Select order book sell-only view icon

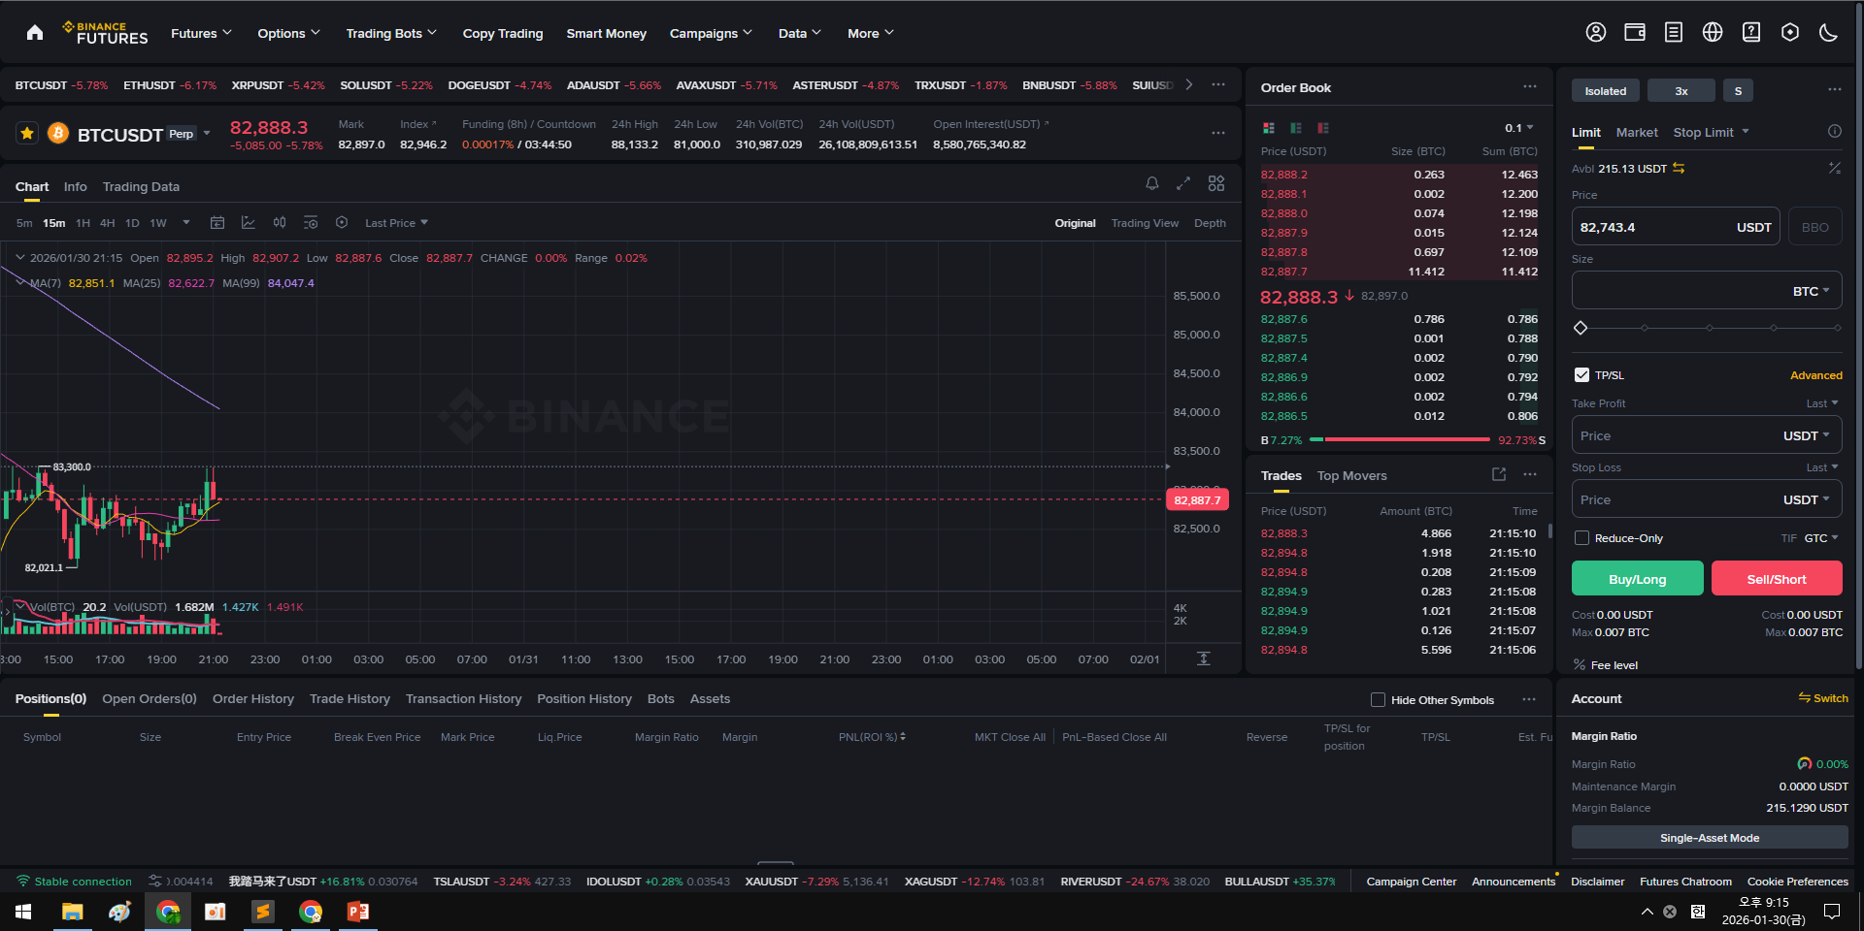[1323, 128]
